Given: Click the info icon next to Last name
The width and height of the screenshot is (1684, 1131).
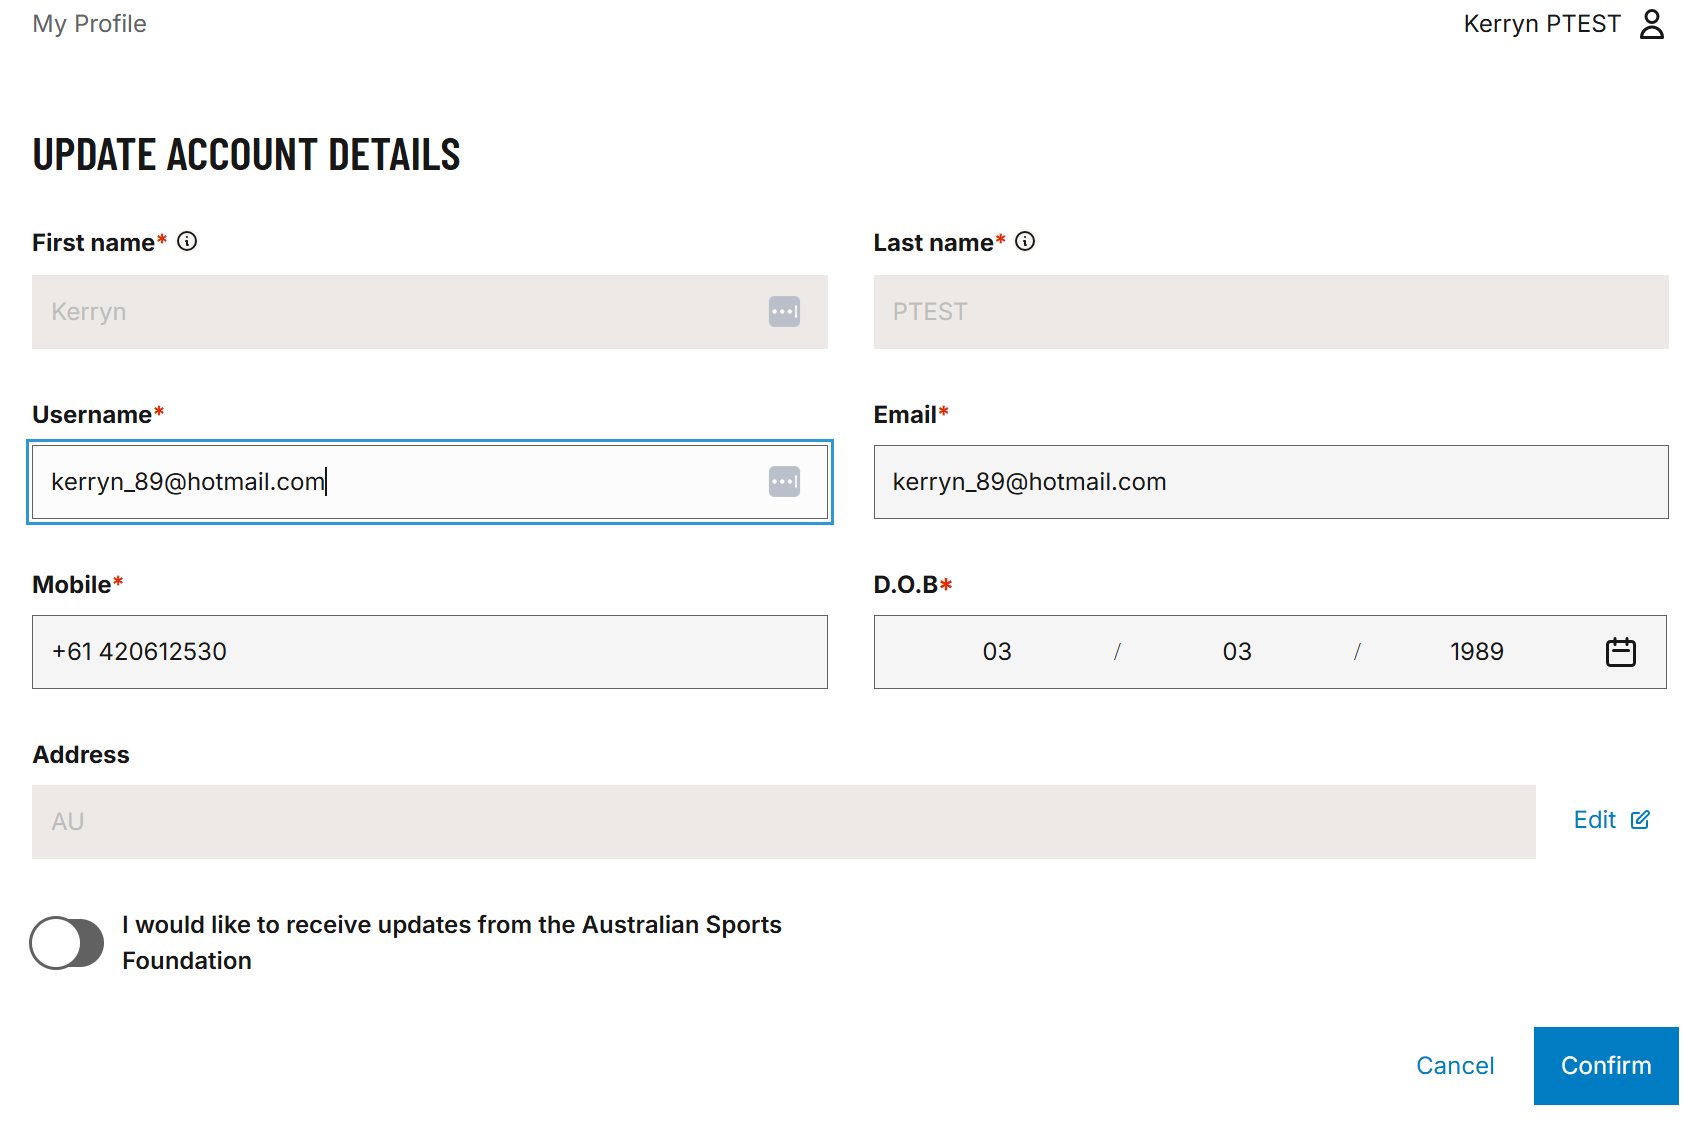Looking at the screenshot, I should click(1025, 241).
